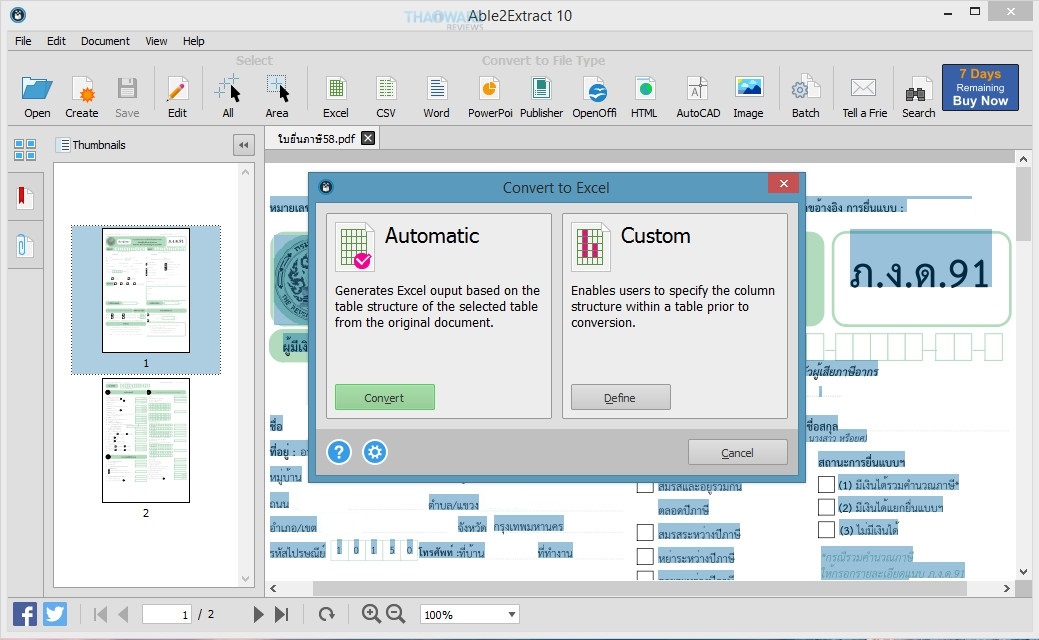Screen dimensions: 1039x640
Task: Open the View menu
Action: [x=156, y=41]
